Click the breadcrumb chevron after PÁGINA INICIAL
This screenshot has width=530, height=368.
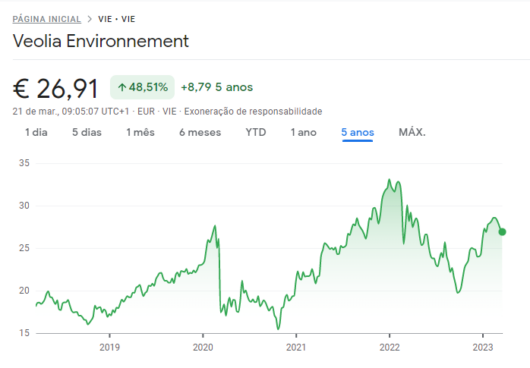point(90,19)
